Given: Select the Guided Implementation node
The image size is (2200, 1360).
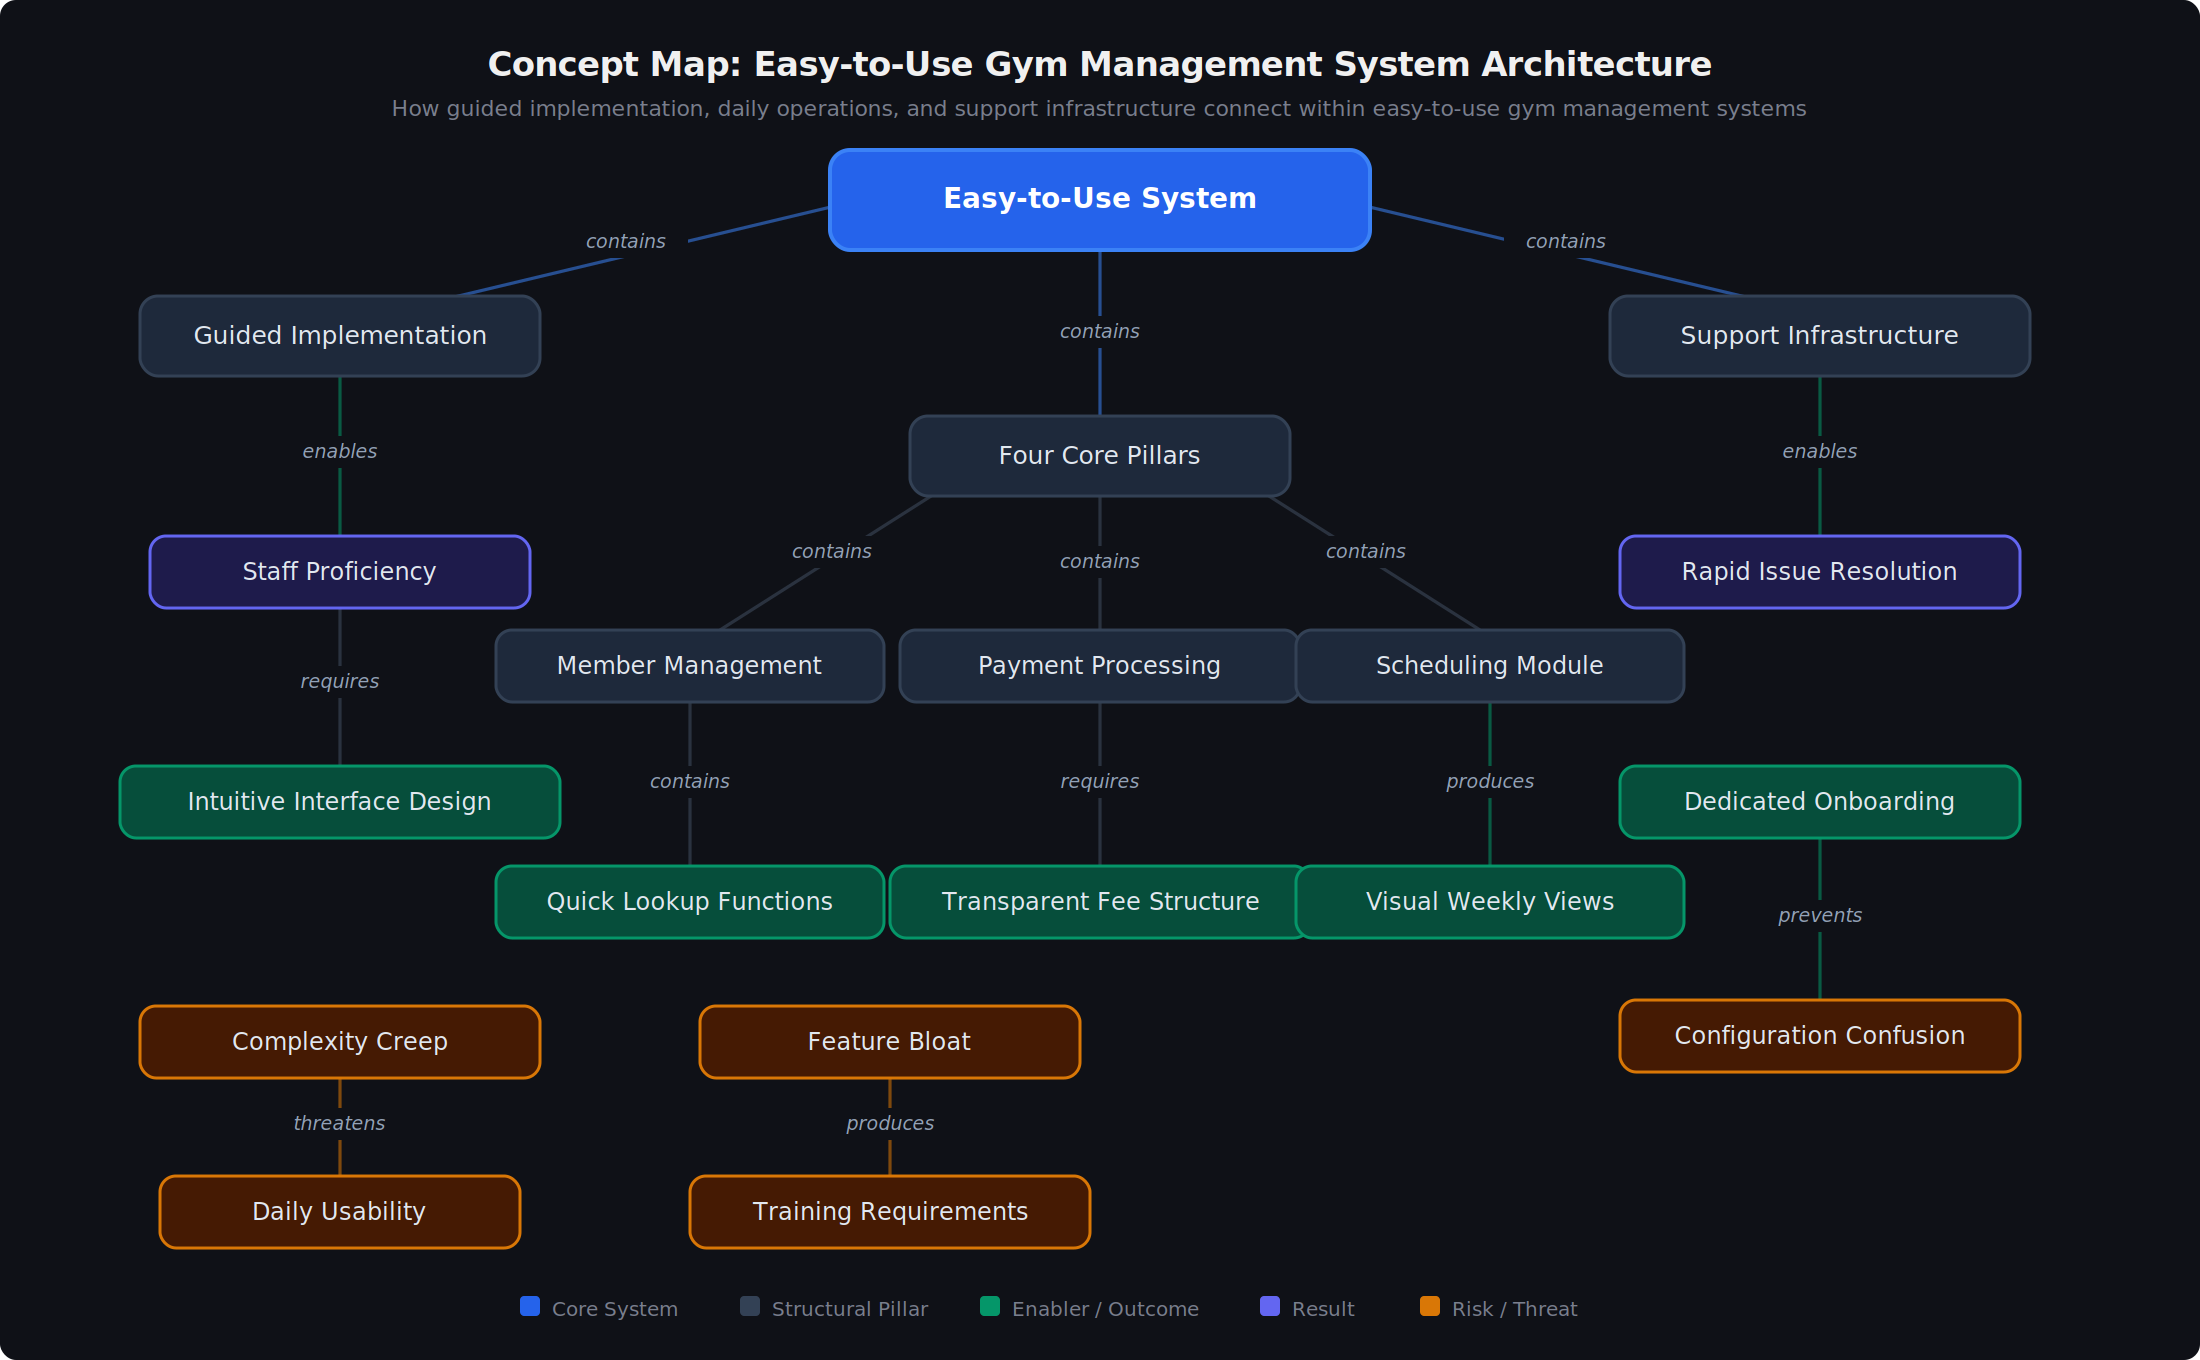Looking at the screenshot, I should click(339, 336).
